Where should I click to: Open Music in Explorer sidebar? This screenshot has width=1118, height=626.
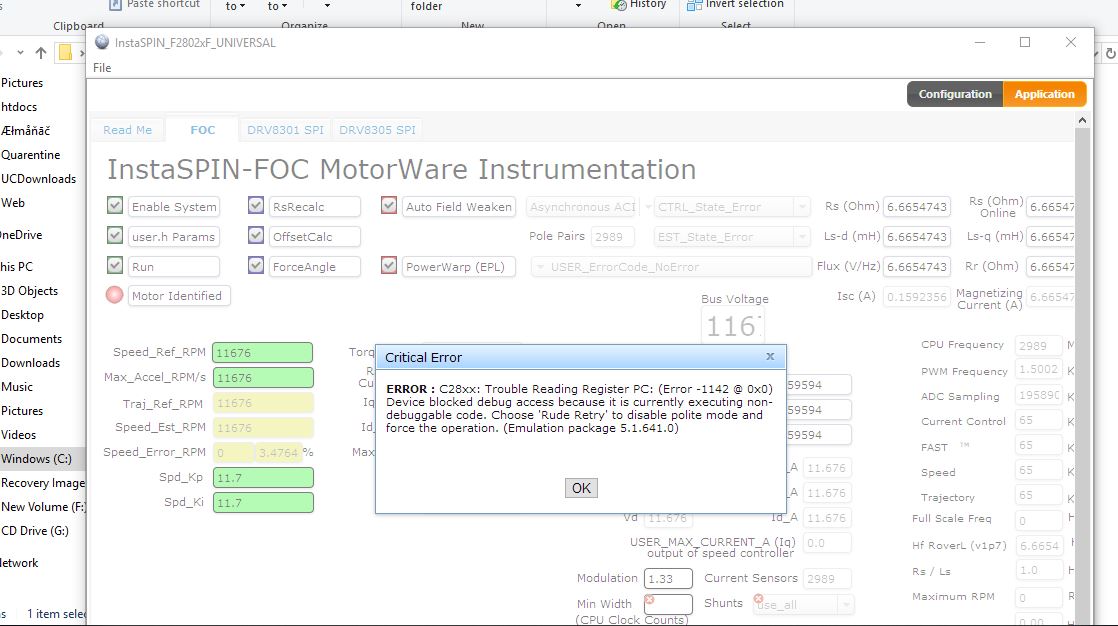click(17, 386)
